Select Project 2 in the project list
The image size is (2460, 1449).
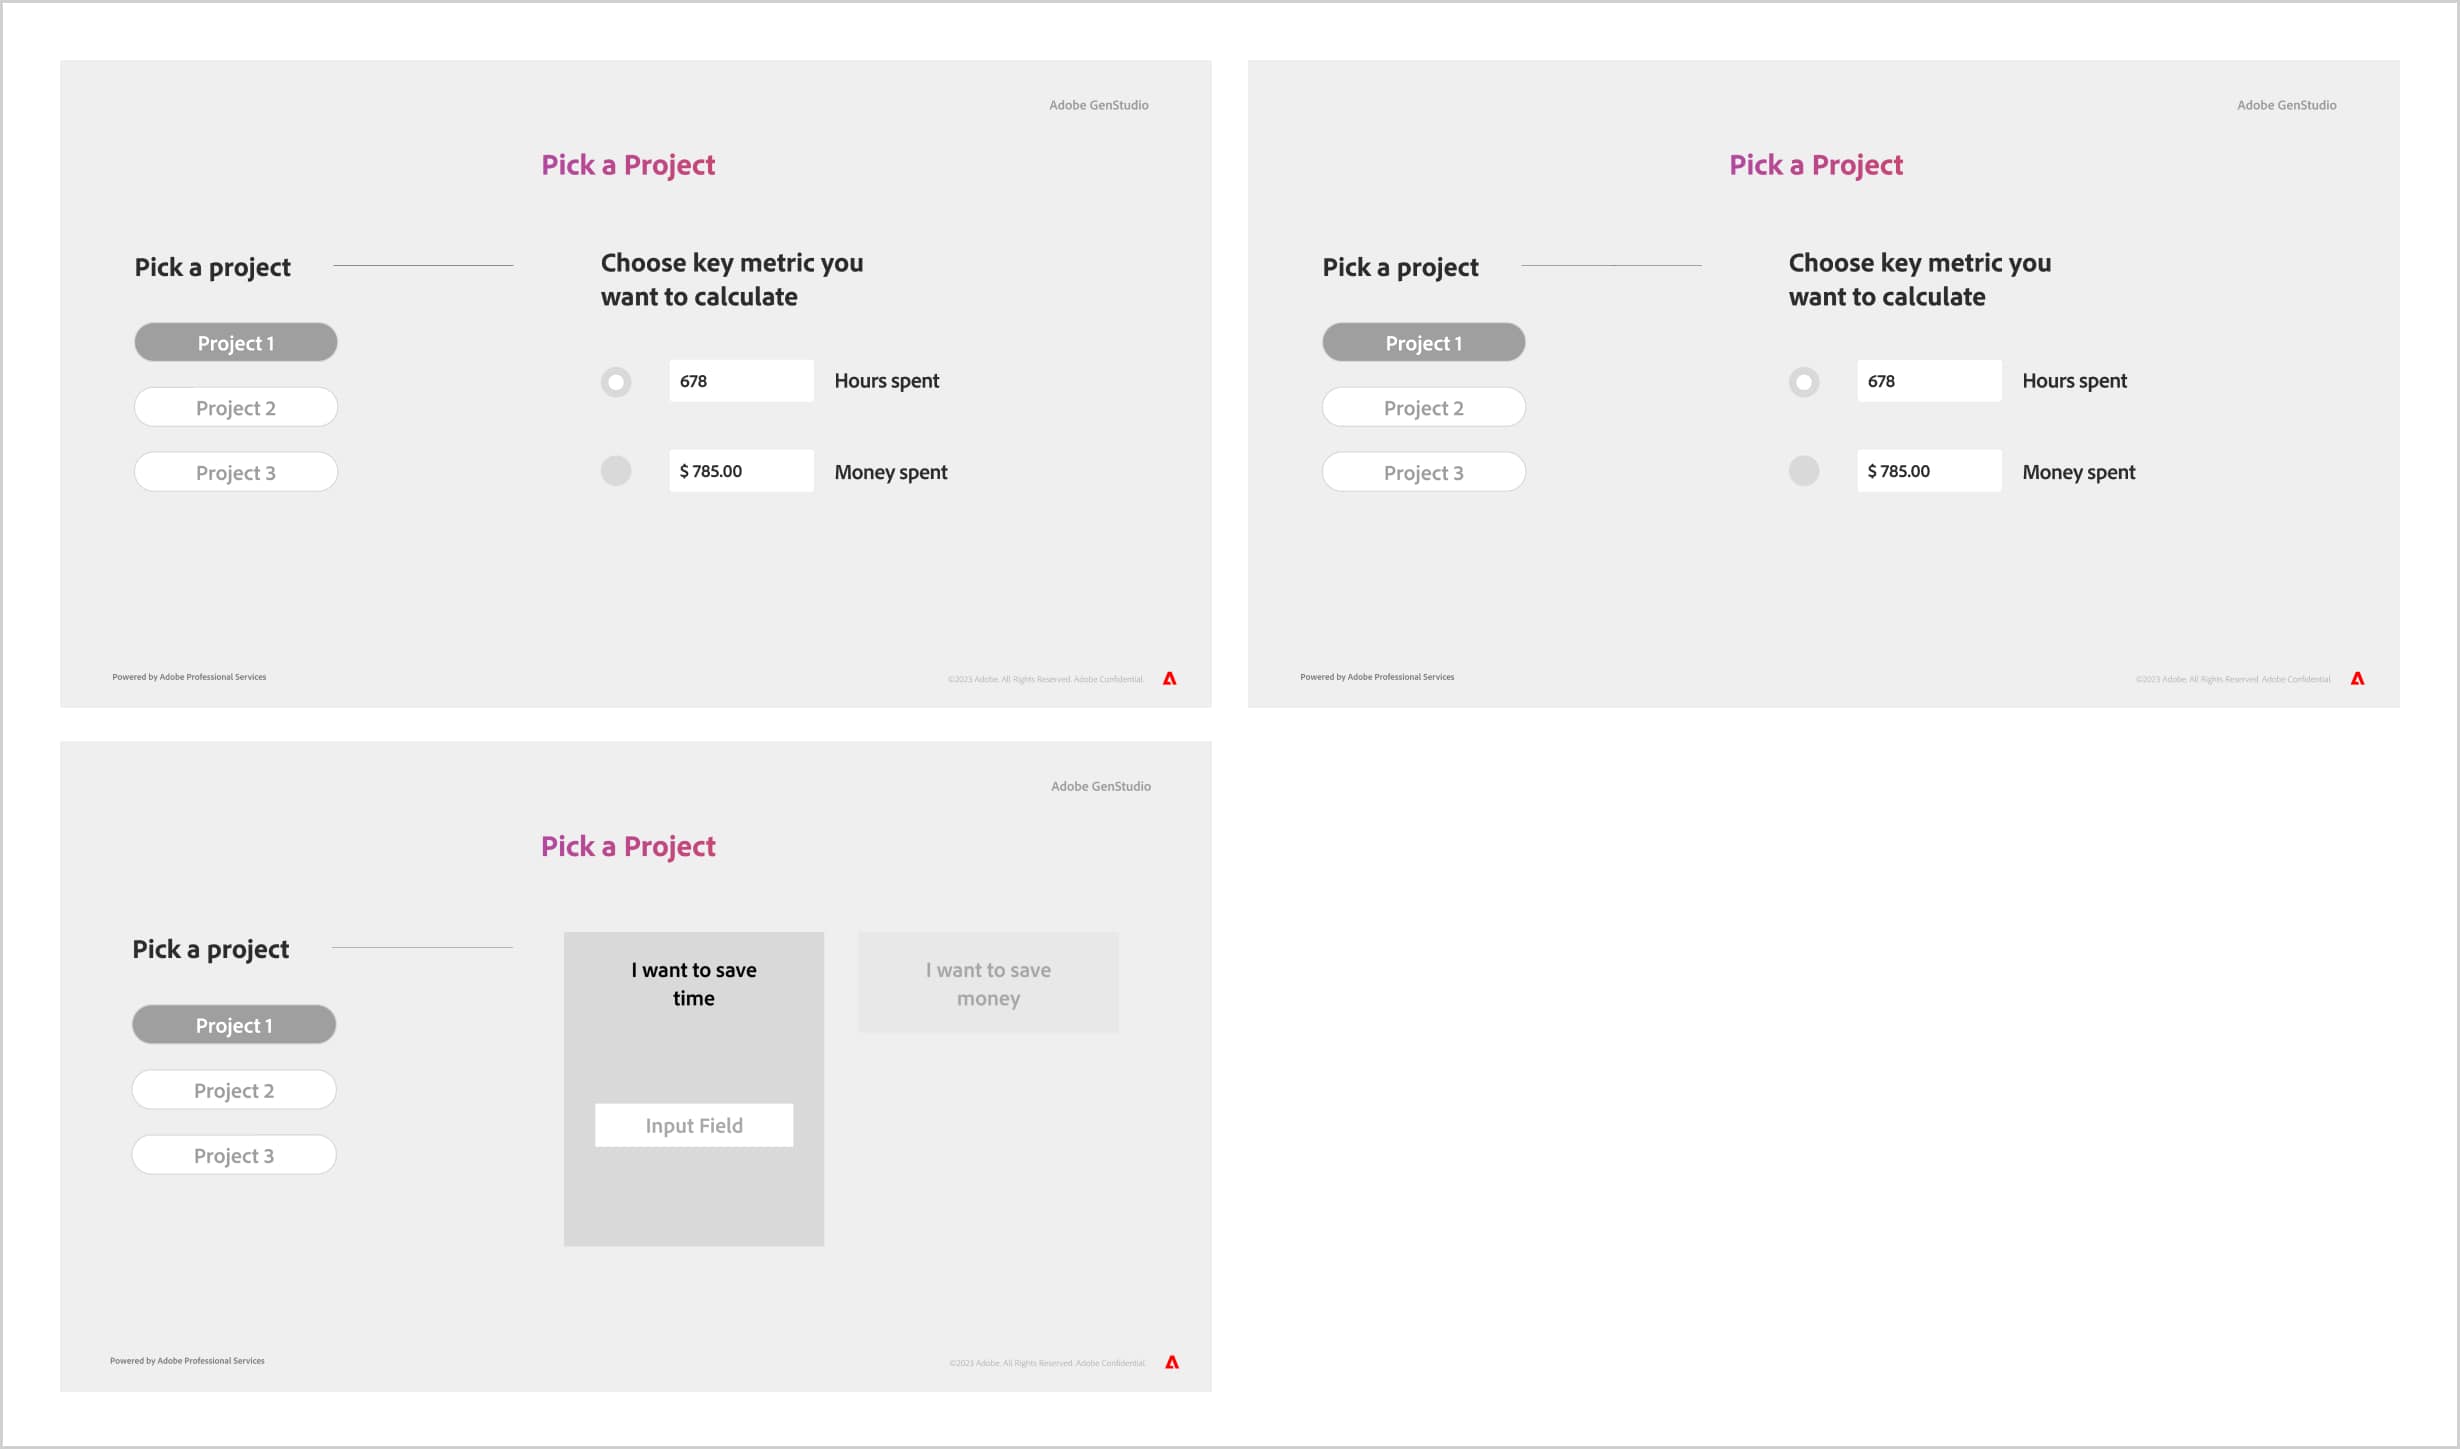(236, 407)
